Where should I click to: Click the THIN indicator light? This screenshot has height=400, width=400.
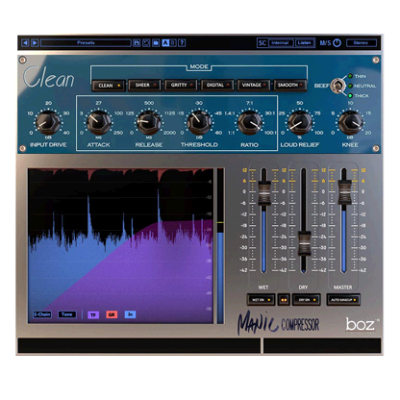tap(350, 76)
